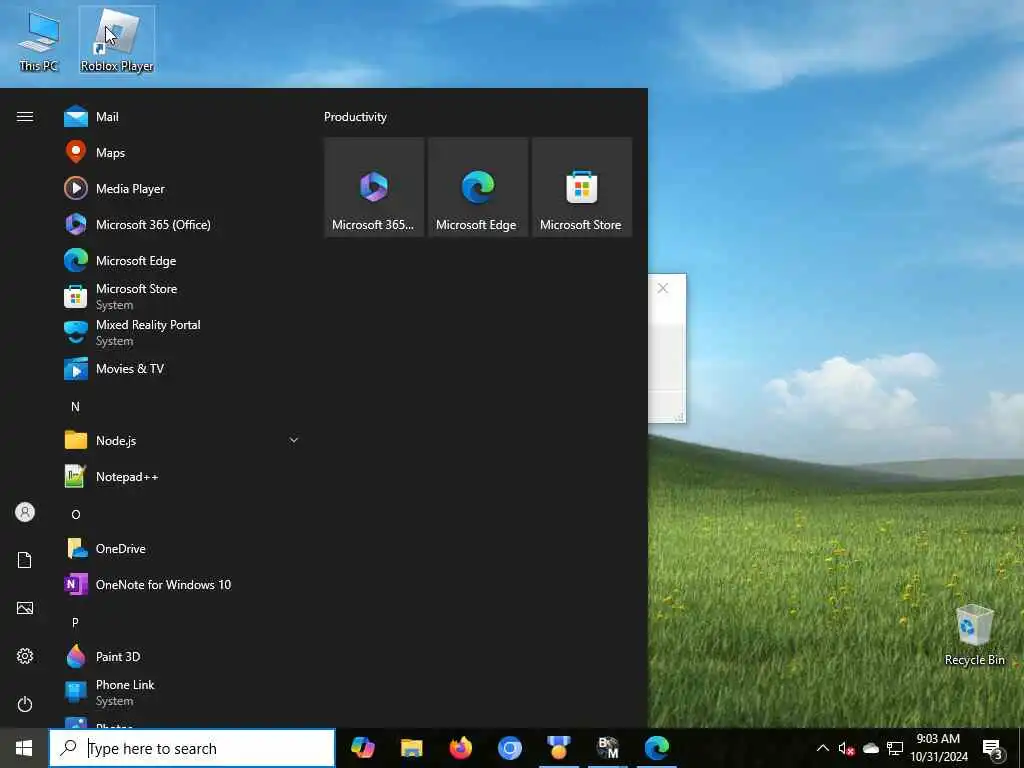Launch Firefox from the taskbar
The height and width of the screenshot is (768, 1024).
click(x=460, y=748)
